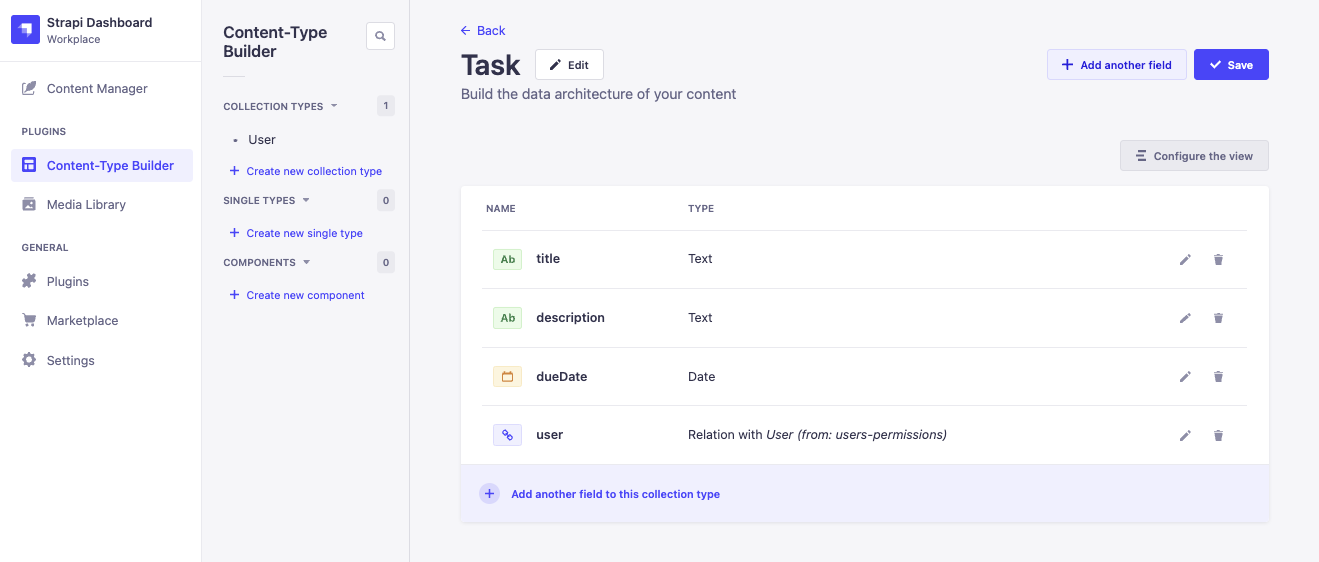Viewport: 1319px width, 562px height.
Task: Click the Collection Types count badge
Action: (386, 106)
